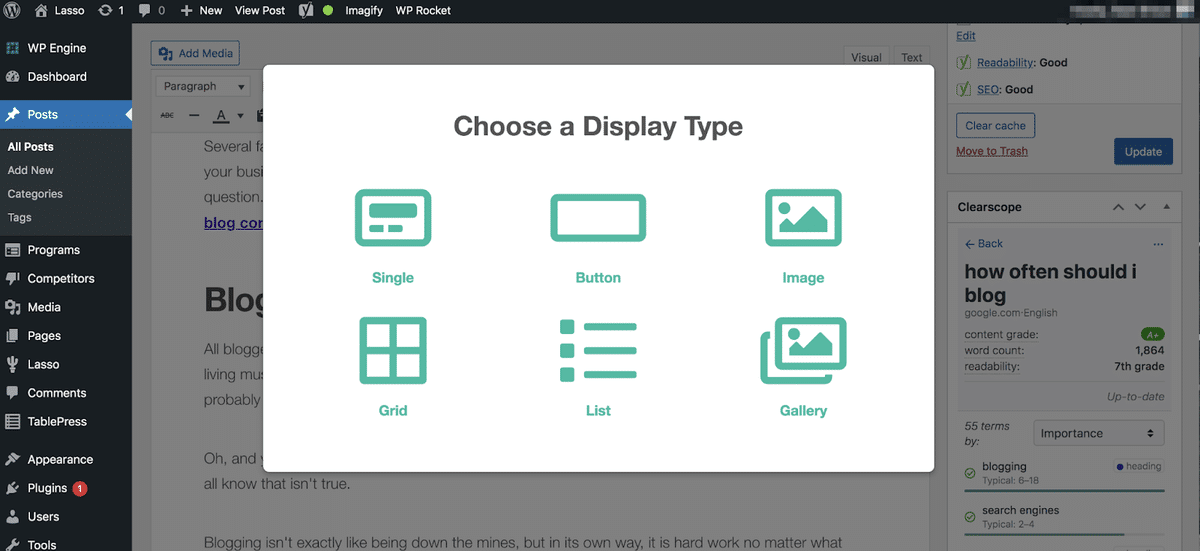Image resolution: width=1200 pixels, height=551 pixels.
Task: Open the text color dropdown arrow
Action: (240, 116)
